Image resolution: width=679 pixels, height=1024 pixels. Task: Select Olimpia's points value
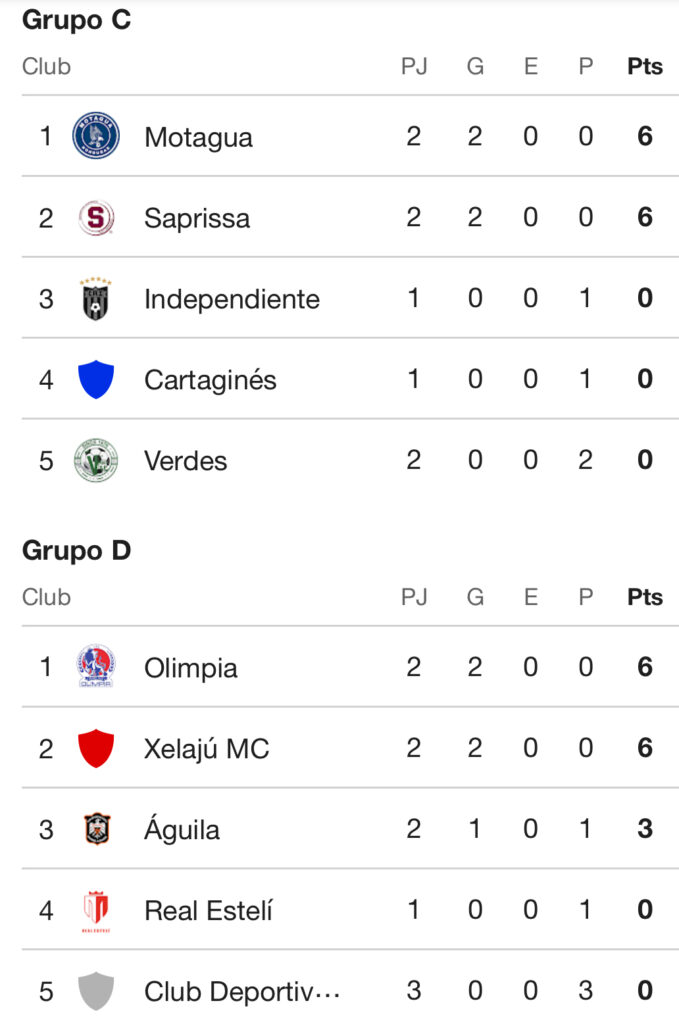pos(645,667)
